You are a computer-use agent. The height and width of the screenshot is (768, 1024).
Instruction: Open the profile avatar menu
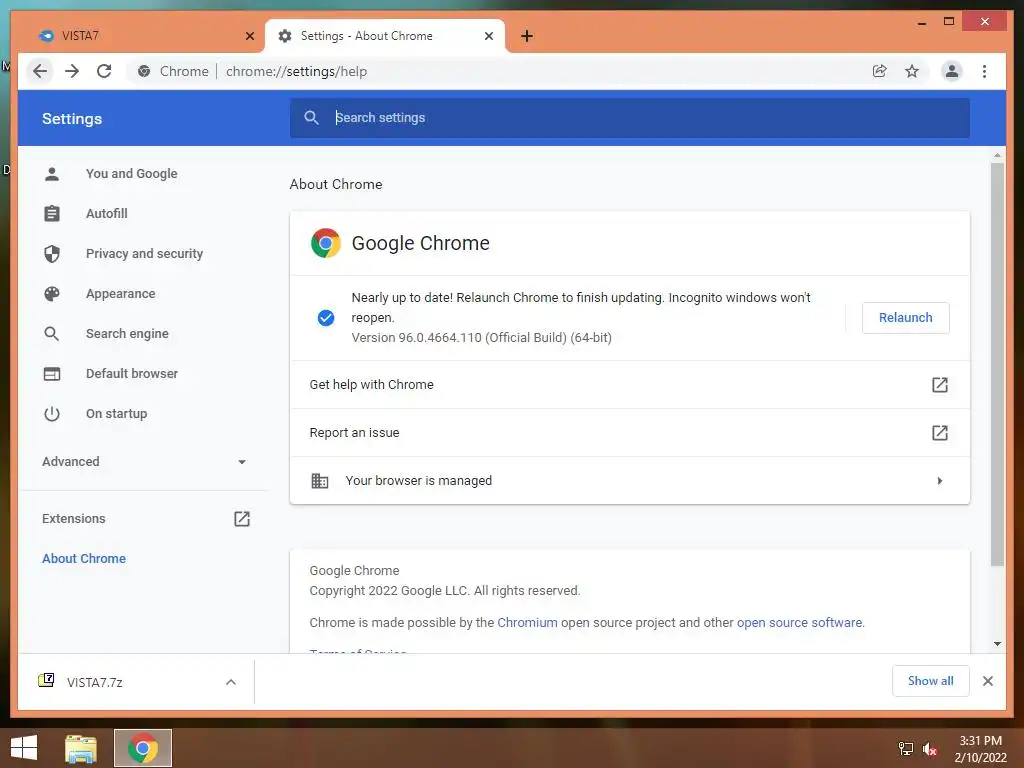coord(952,71)
